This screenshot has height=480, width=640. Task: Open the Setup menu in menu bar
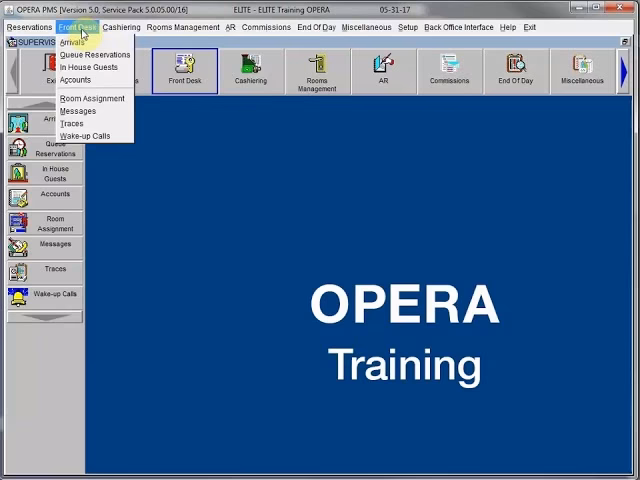407,27
